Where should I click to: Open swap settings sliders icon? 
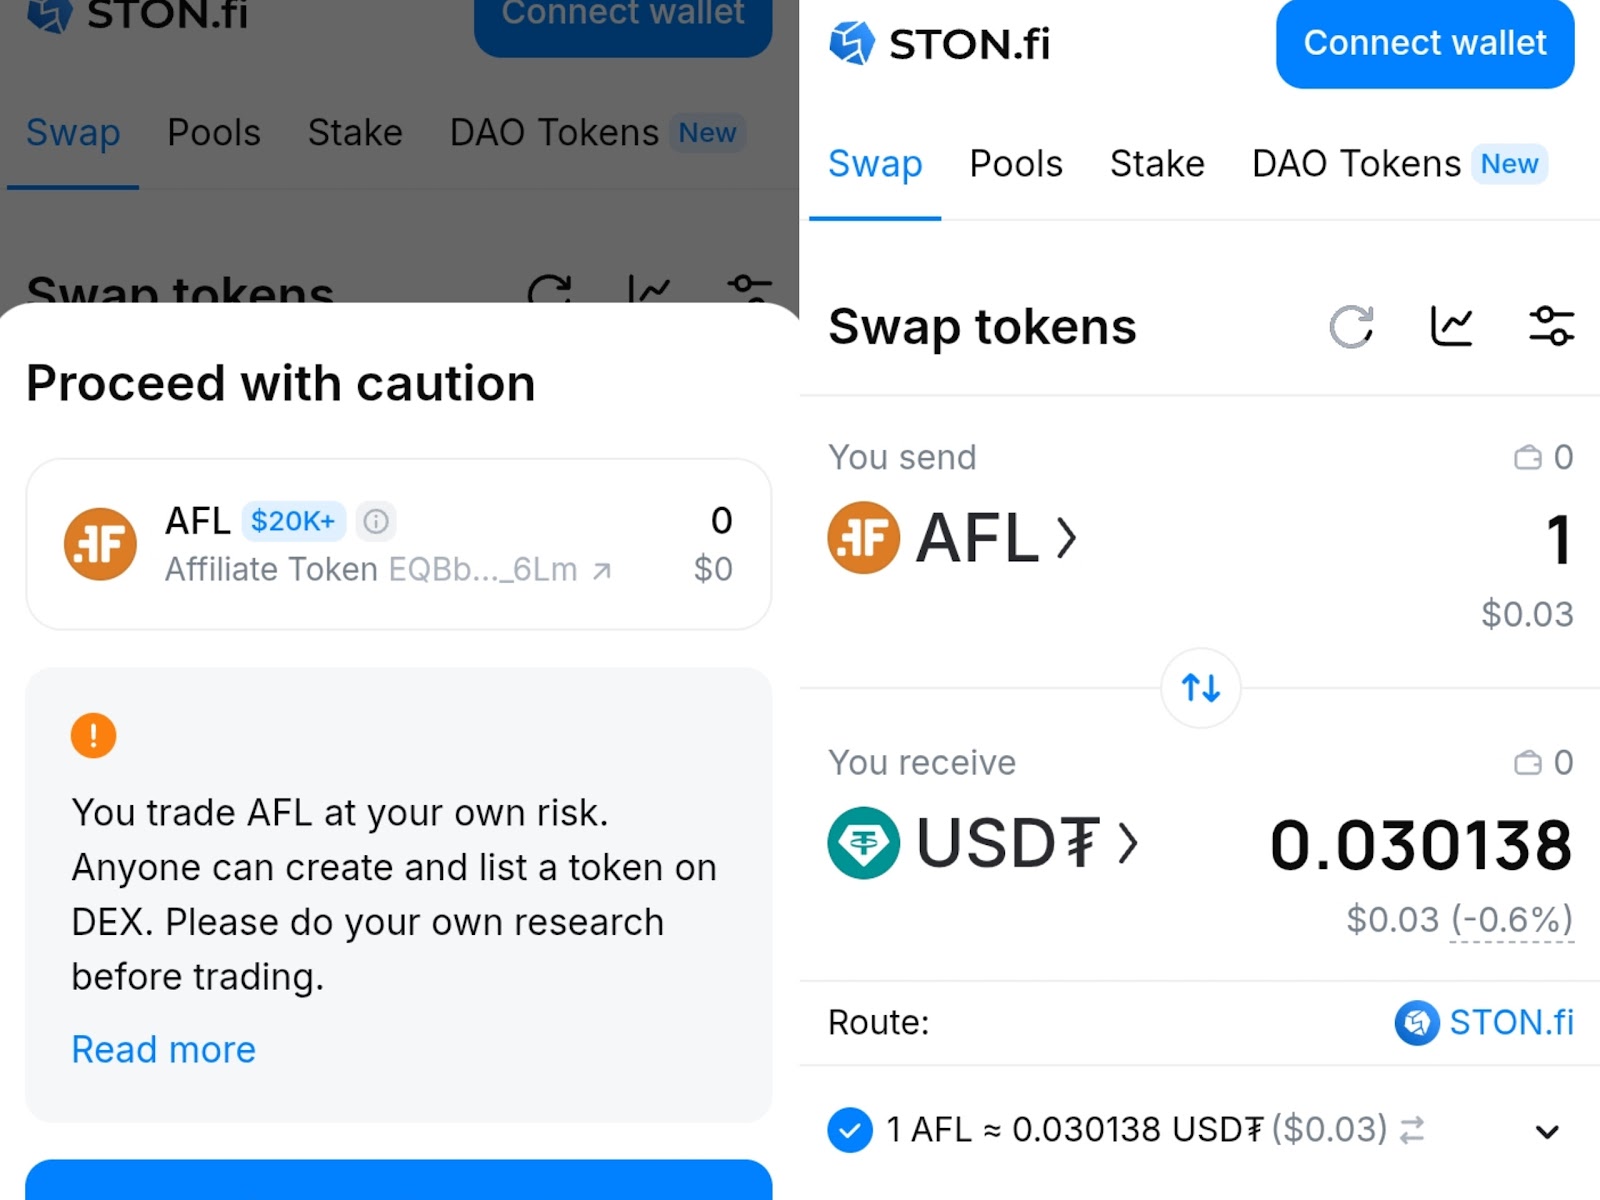pyautogui.click(x=1551, y=327)
